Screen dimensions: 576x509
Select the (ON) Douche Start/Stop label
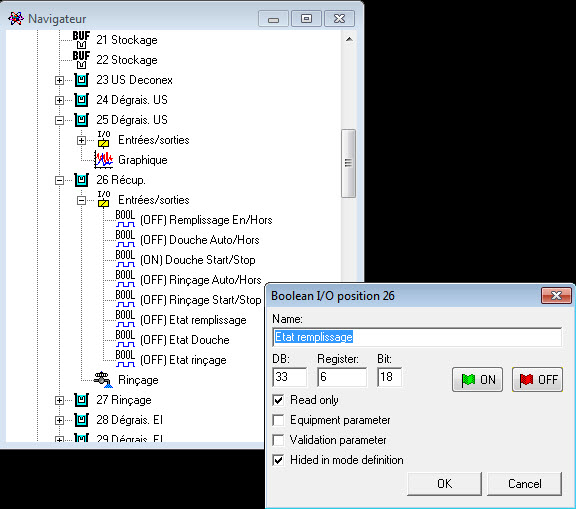click(198, 260)
